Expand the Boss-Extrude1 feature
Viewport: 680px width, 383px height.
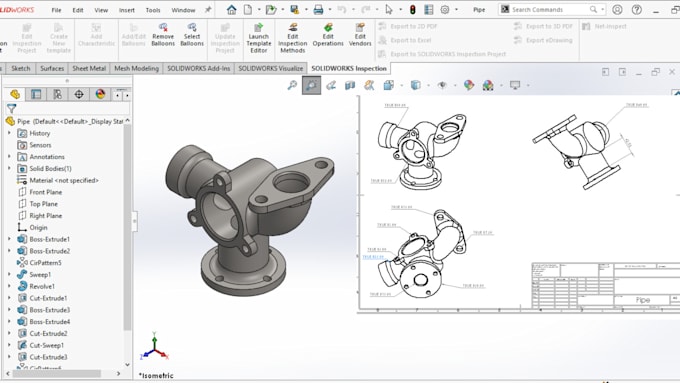tap(9, 239)
